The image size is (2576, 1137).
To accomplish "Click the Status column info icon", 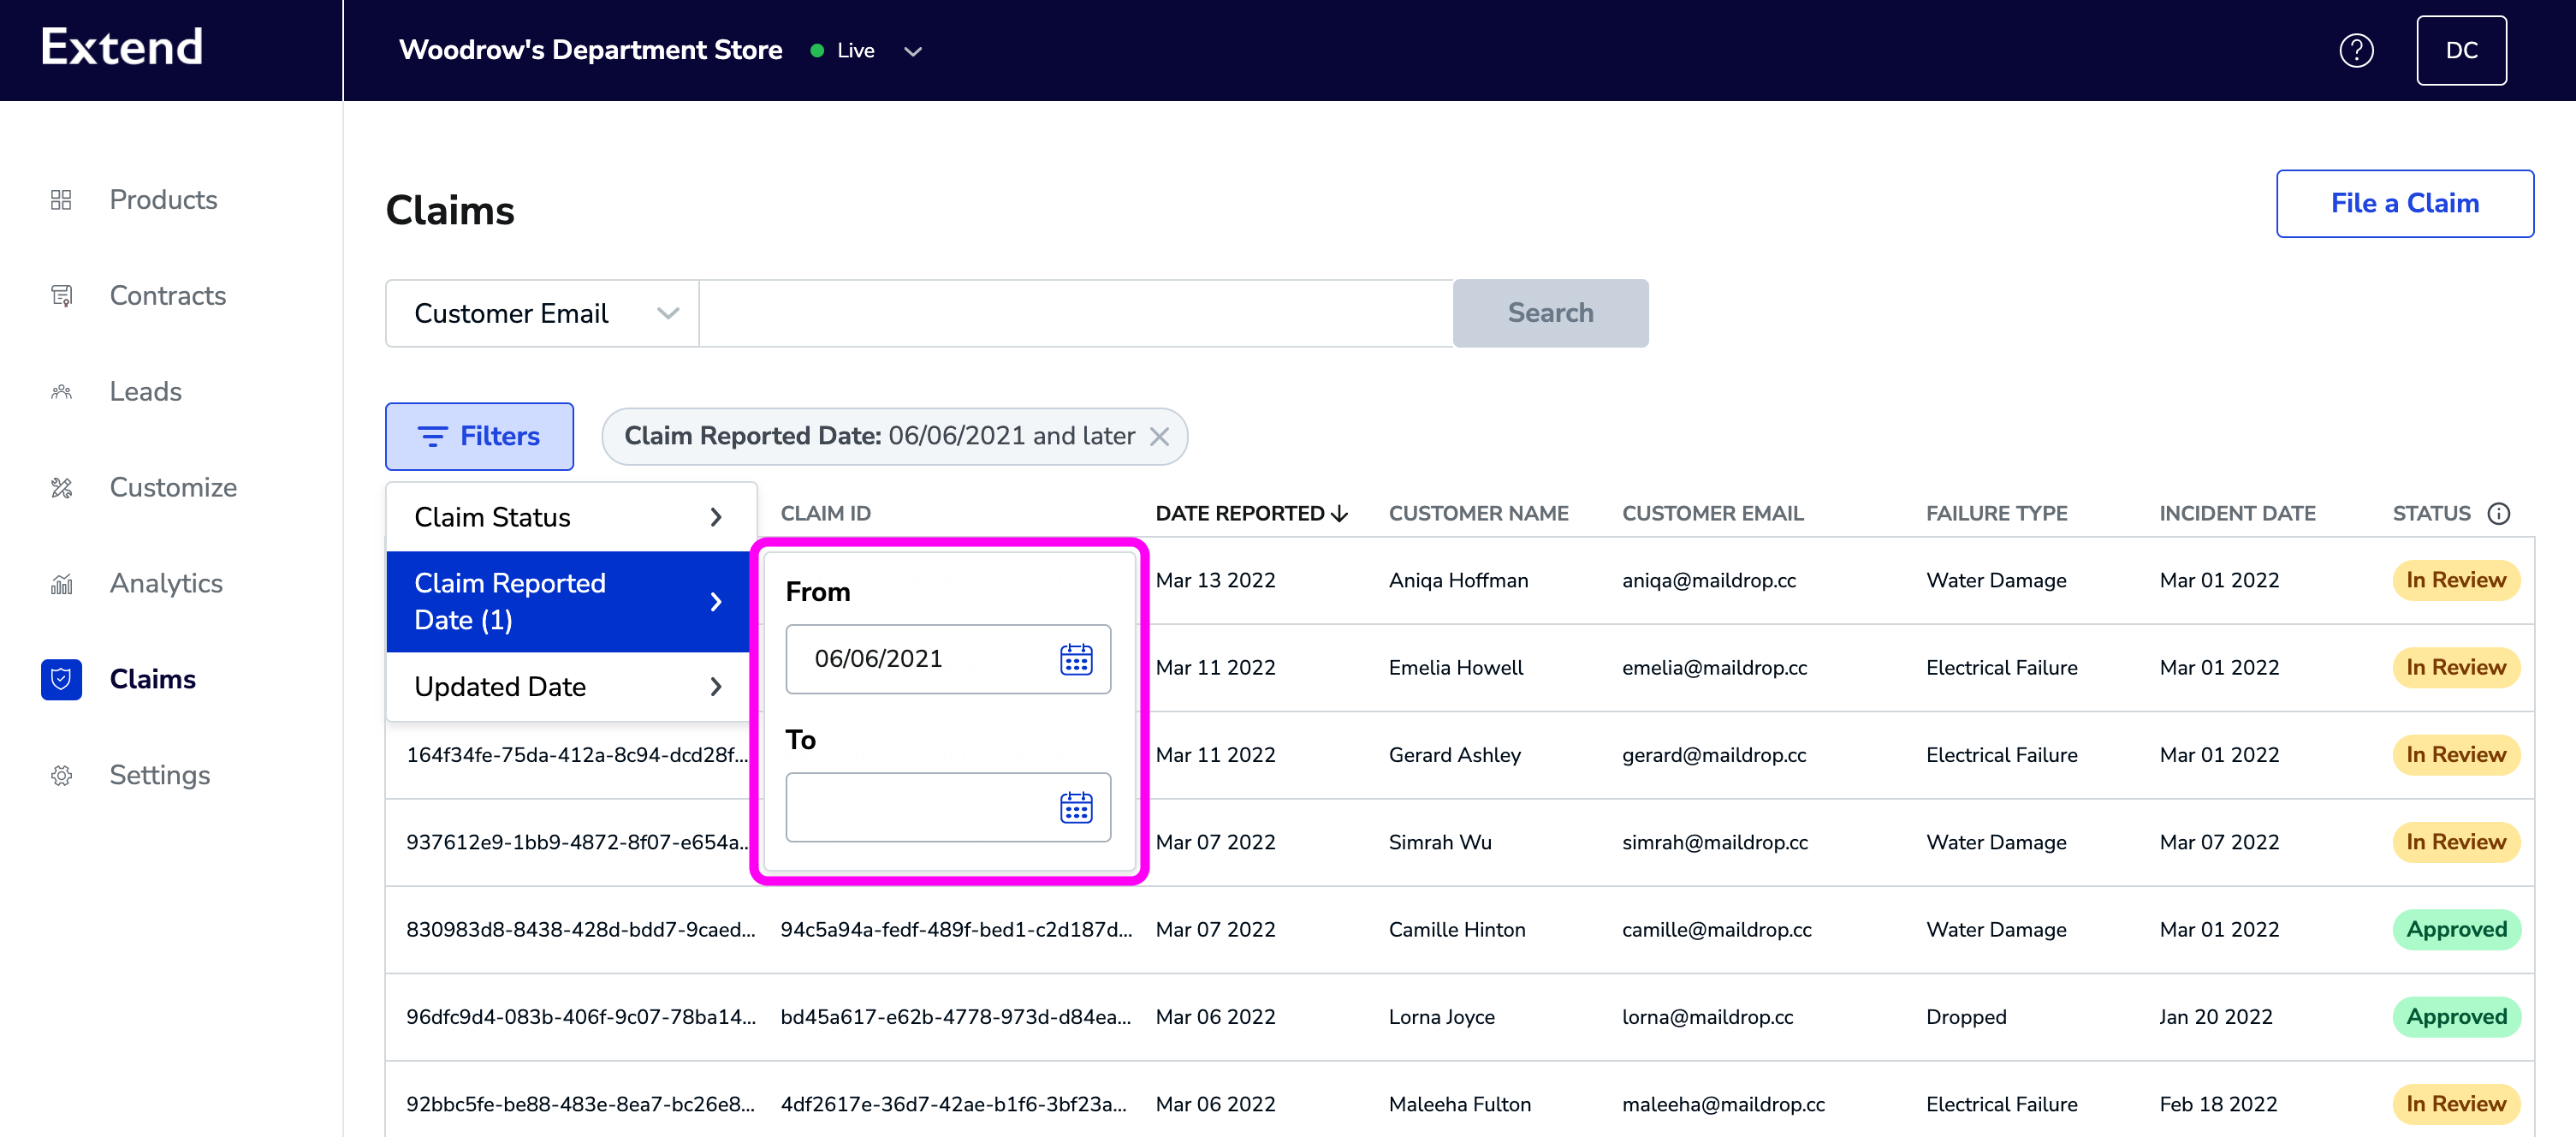I will point(2498,513).
